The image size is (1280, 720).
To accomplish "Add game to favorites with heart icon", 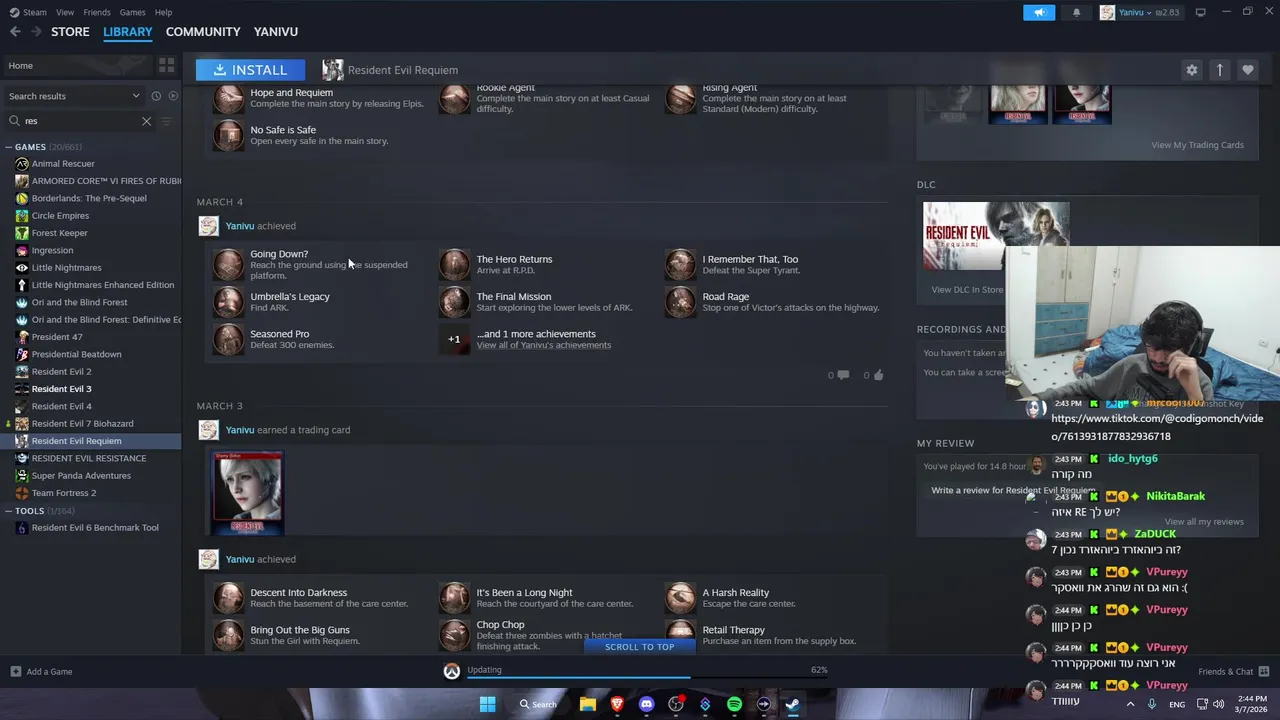I will click(1247, 70).
